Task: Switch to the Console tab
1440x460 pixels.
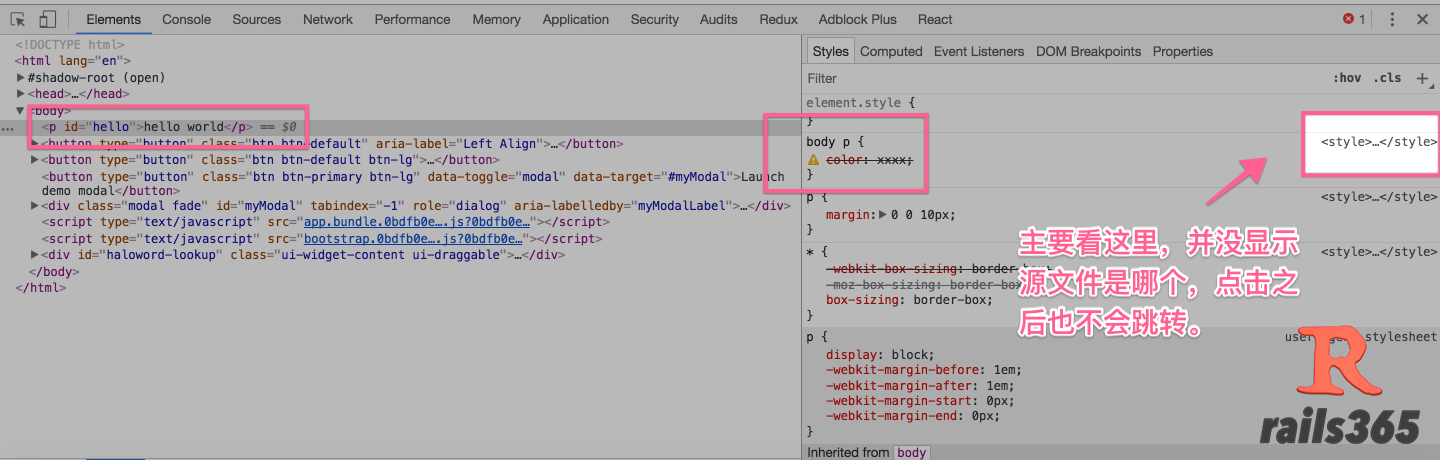Action: 186,19
